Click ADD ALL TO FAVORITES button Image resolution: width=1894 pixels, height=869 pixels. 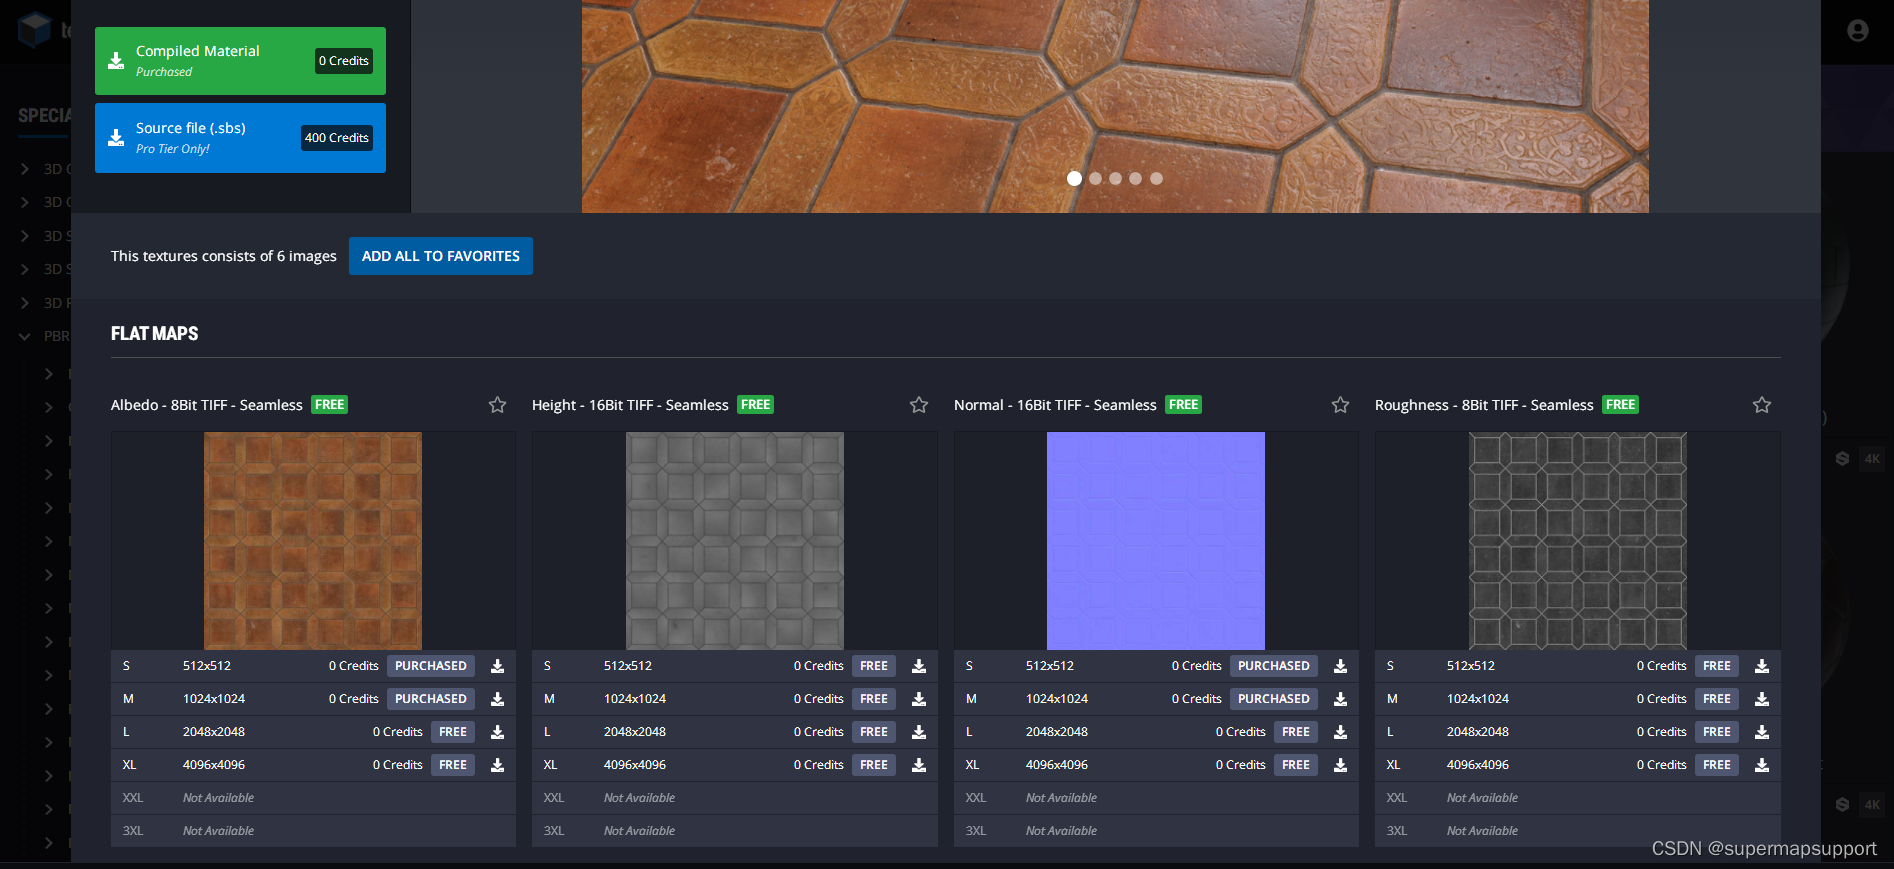click(441, 256)
